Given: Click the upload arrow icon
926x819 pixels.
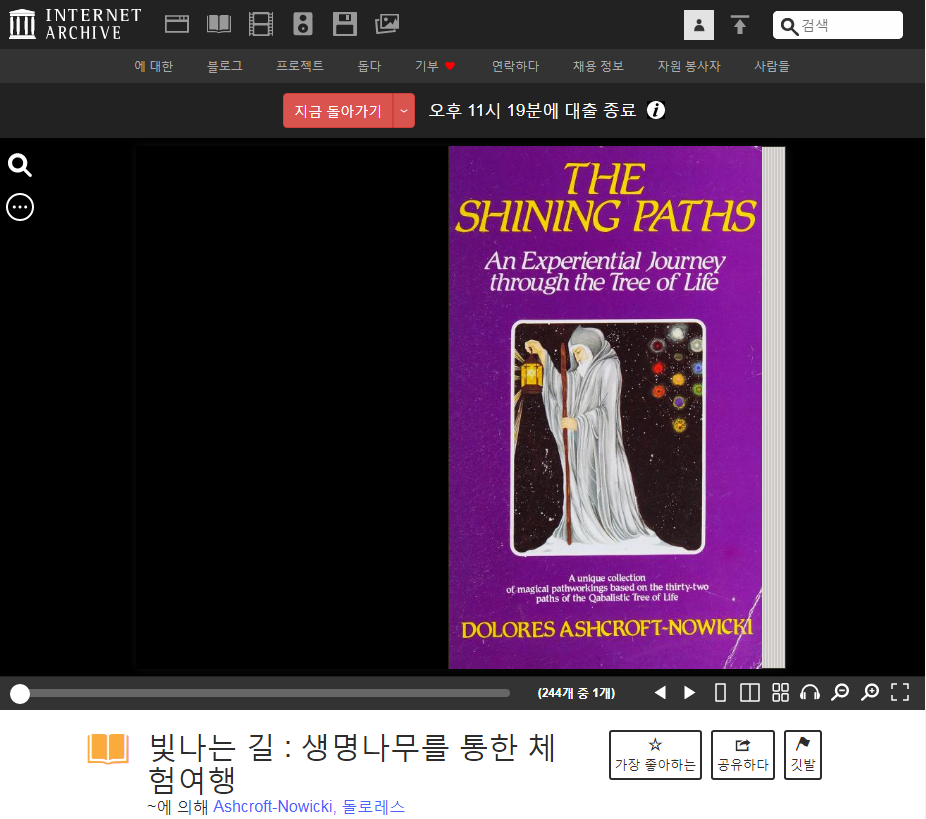Looking at the screenshot, I should pos(739,25).
